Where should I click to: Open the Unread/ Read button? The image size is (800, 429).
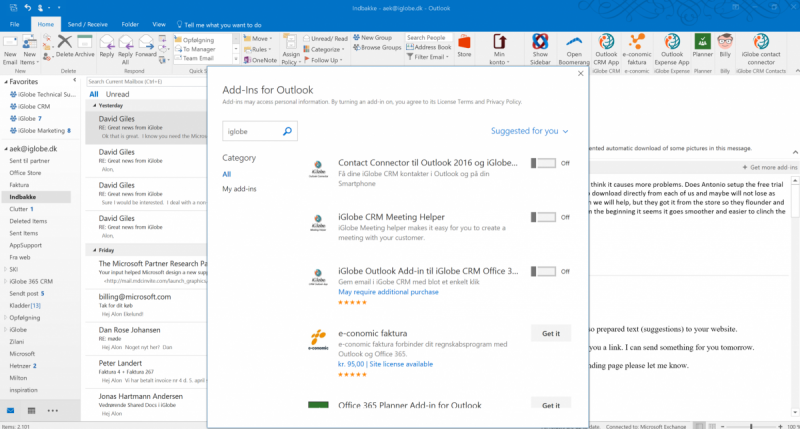(x=326, y=38)
